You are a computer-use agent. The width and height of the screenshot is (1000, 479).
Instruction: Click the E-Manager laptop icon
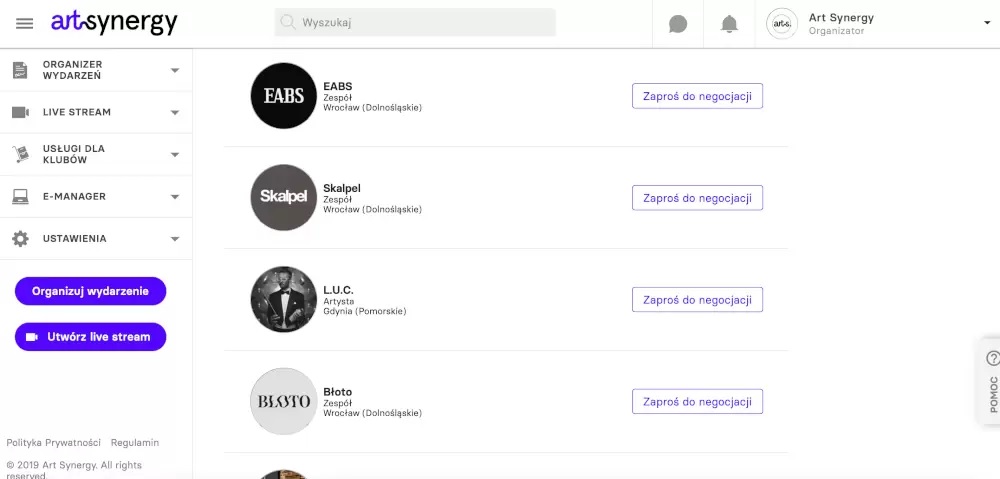click(x=20, y=197)
